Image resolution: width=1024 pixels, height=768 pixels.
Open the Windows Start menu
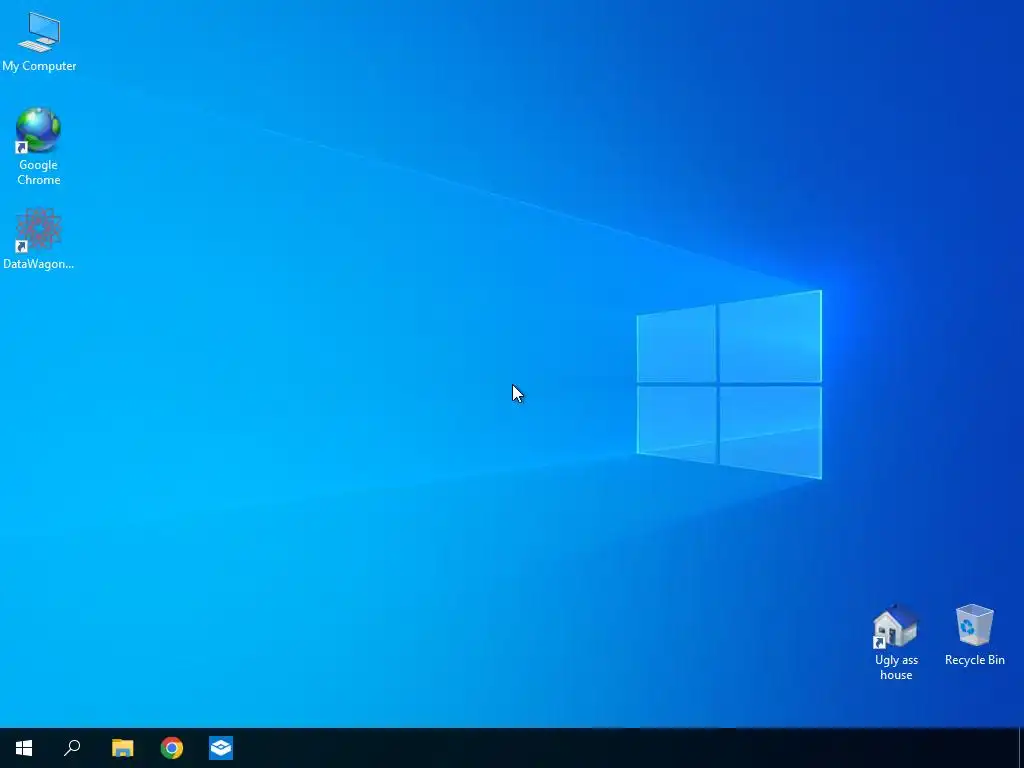coord(24,748)
